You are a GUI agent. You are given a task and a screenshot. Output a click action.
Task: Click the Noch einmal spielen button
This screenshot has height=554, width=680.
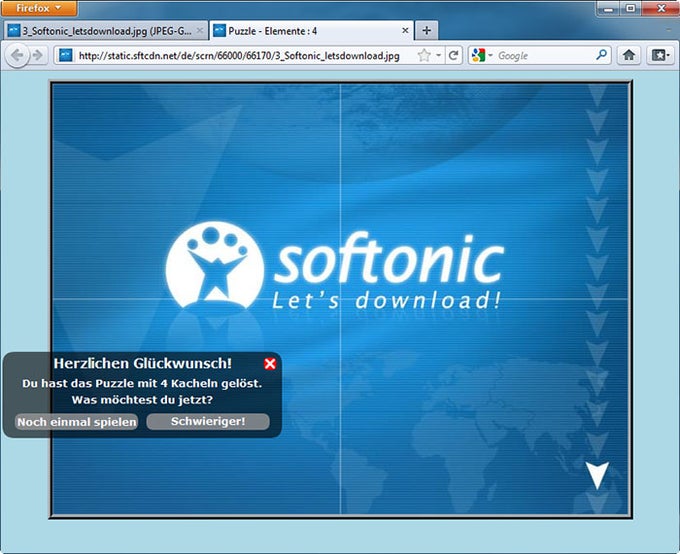77,422
